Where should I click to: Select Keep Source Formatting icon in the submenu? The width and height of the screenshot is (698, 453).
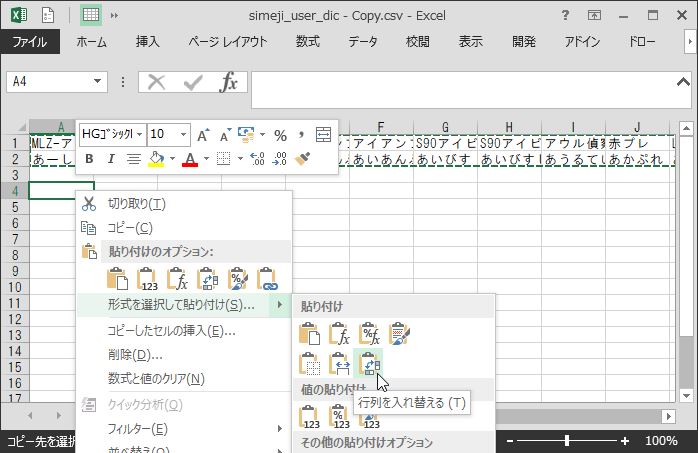[399, 334]
